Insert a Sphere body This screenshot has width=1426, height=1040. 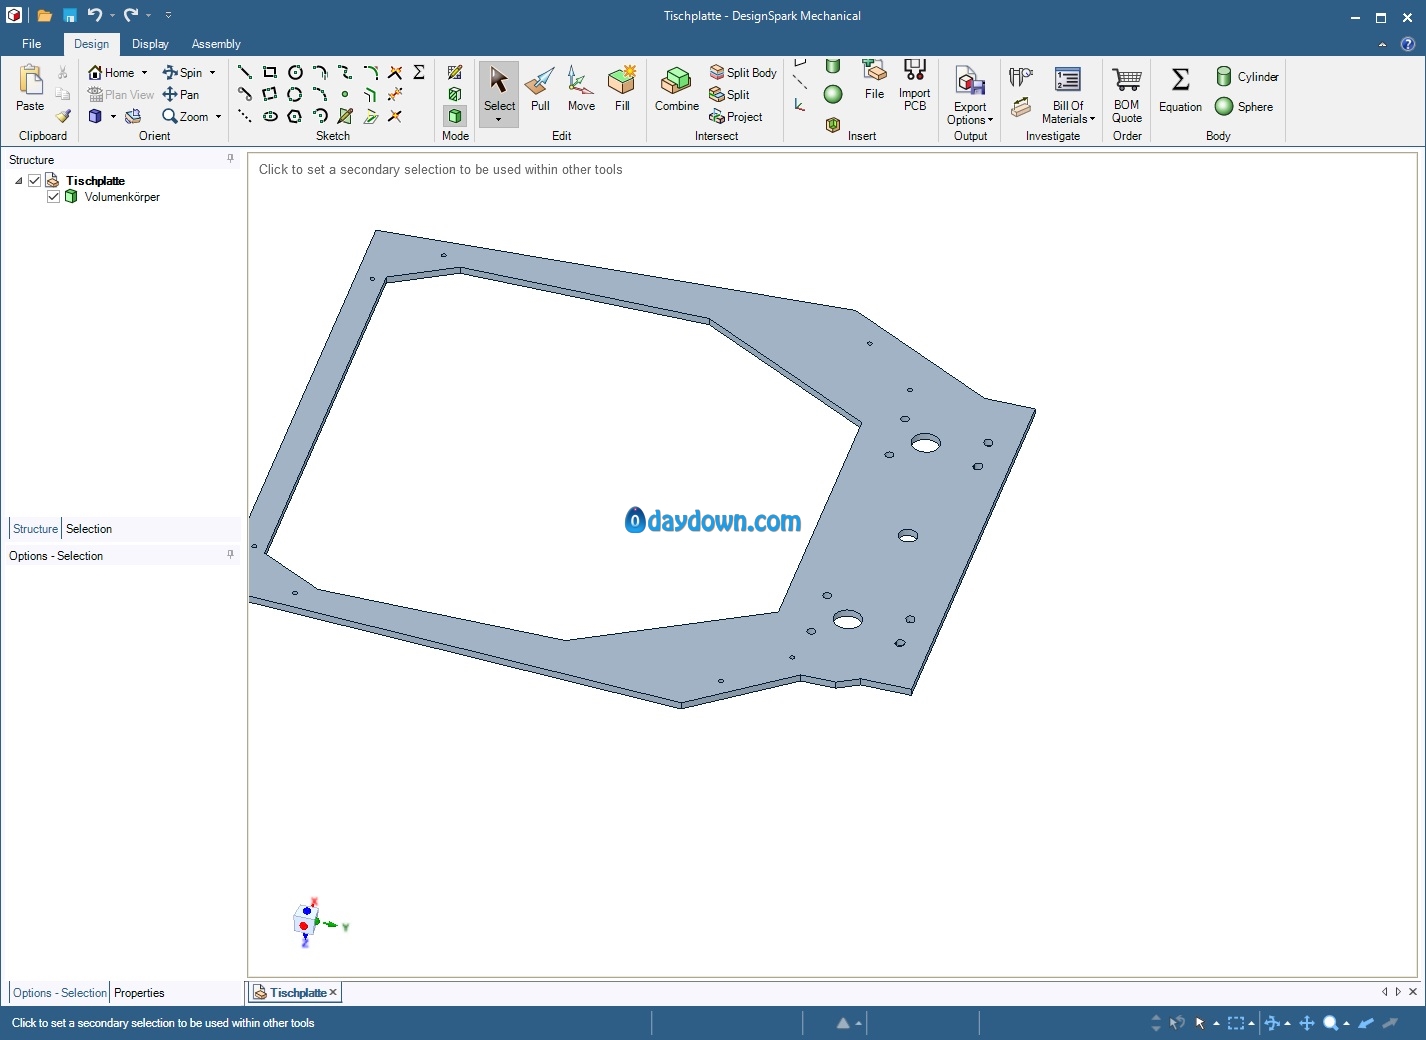point(1244,106)
